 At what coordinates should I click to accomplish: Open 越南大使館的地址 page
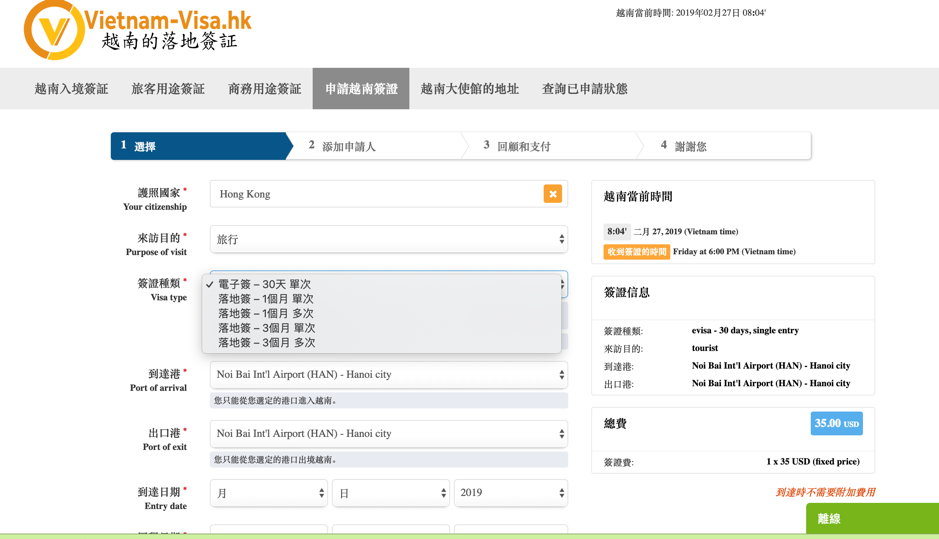click(x=469, y=89)
